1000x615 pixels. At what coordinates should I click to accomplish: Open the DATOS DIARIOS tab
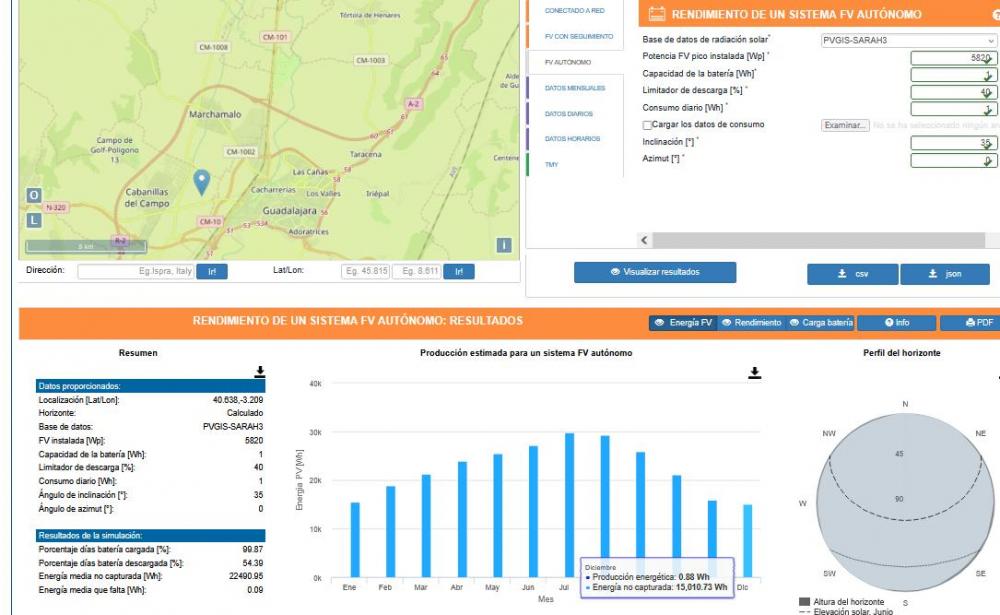[569, 114]
